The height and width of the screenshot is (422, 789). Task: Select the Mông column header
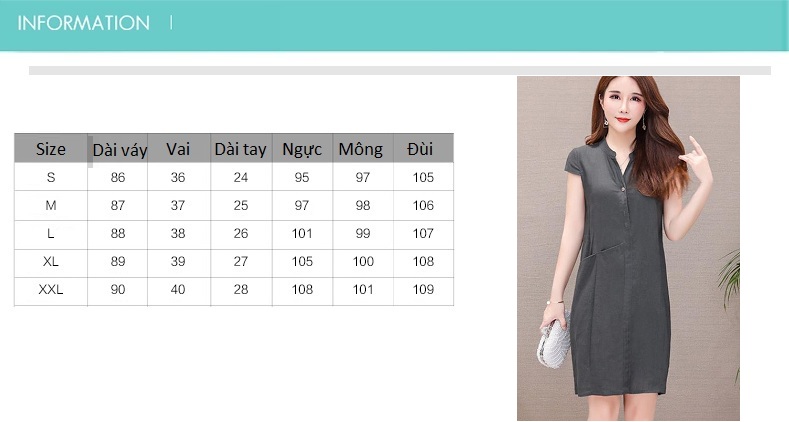[x=361, y=149]
